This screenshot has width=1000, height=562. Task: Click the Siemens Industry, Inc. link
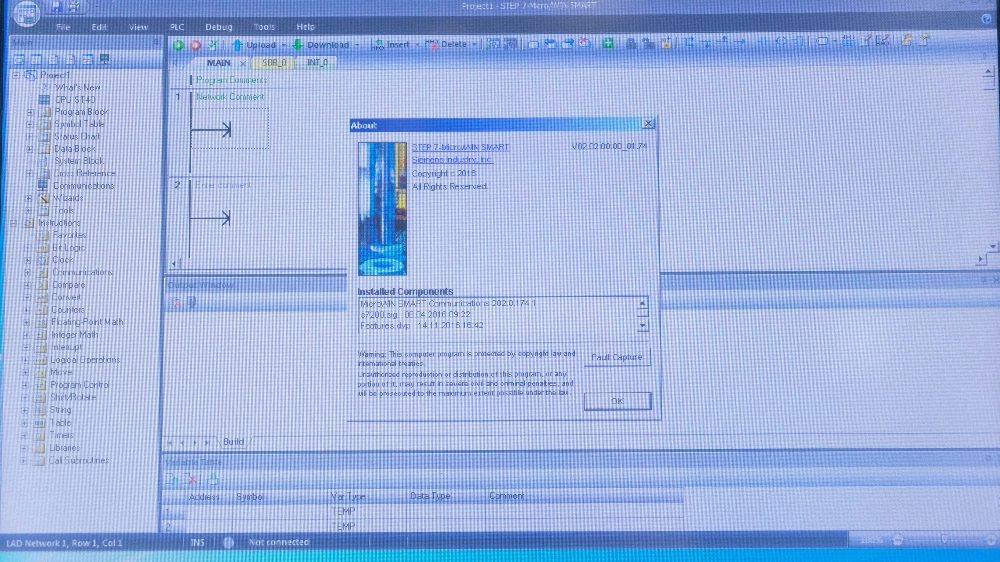click(x=452, y=159)
